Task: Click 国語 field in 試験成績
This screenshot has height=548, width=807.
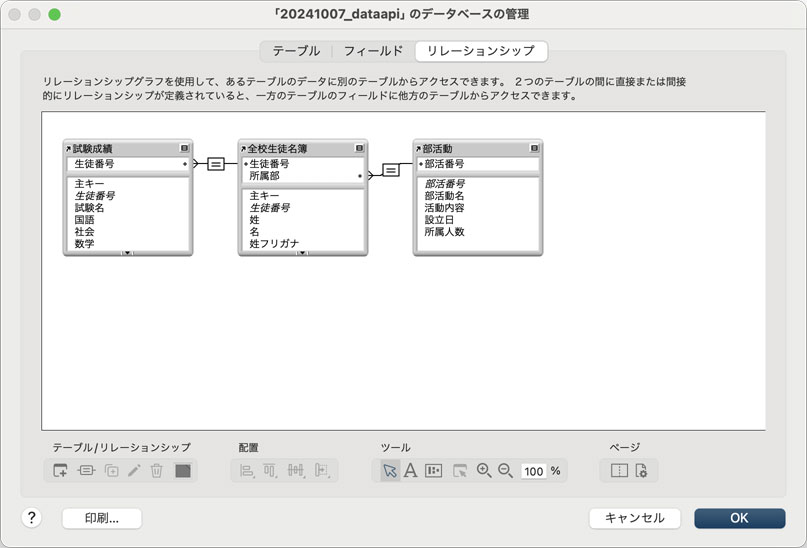Action: click(x=84, y=220)
